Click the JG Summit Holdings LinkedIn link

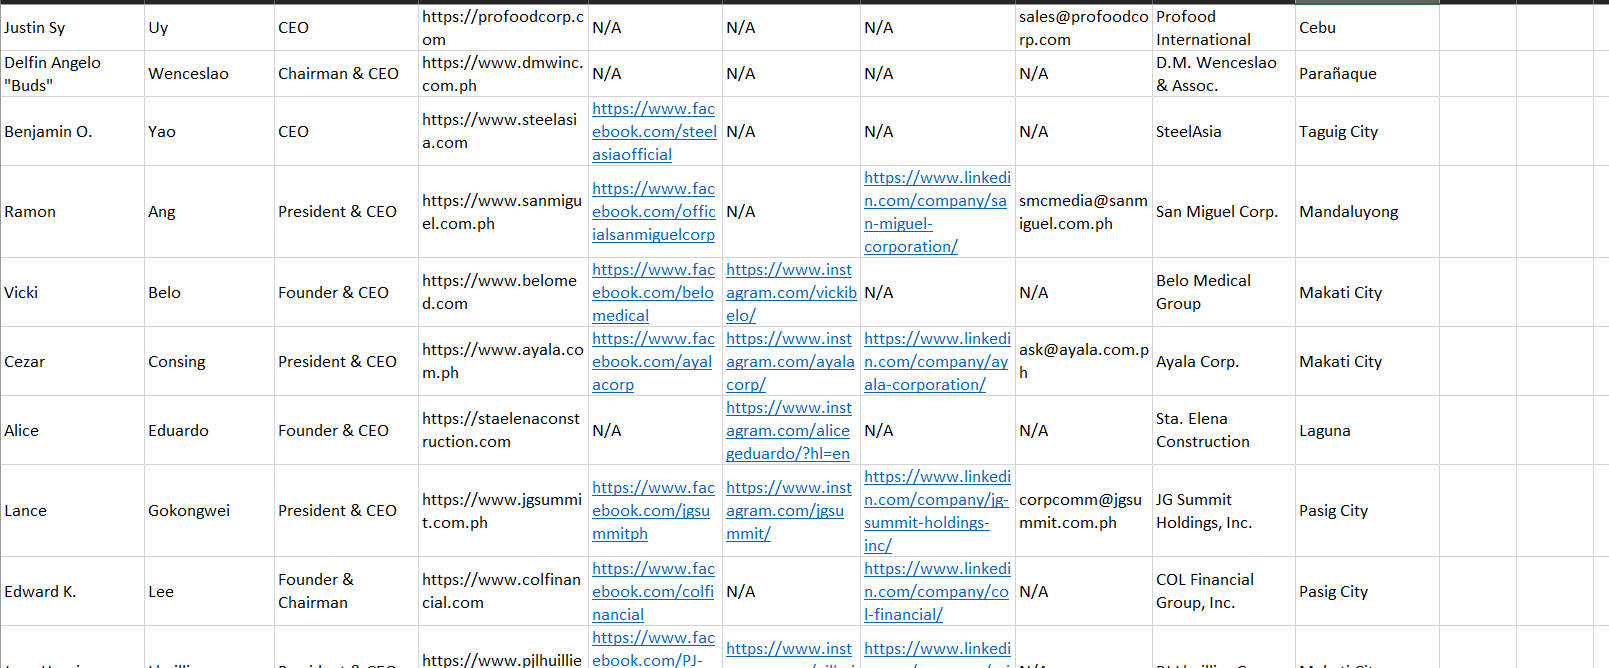[936, 510]
